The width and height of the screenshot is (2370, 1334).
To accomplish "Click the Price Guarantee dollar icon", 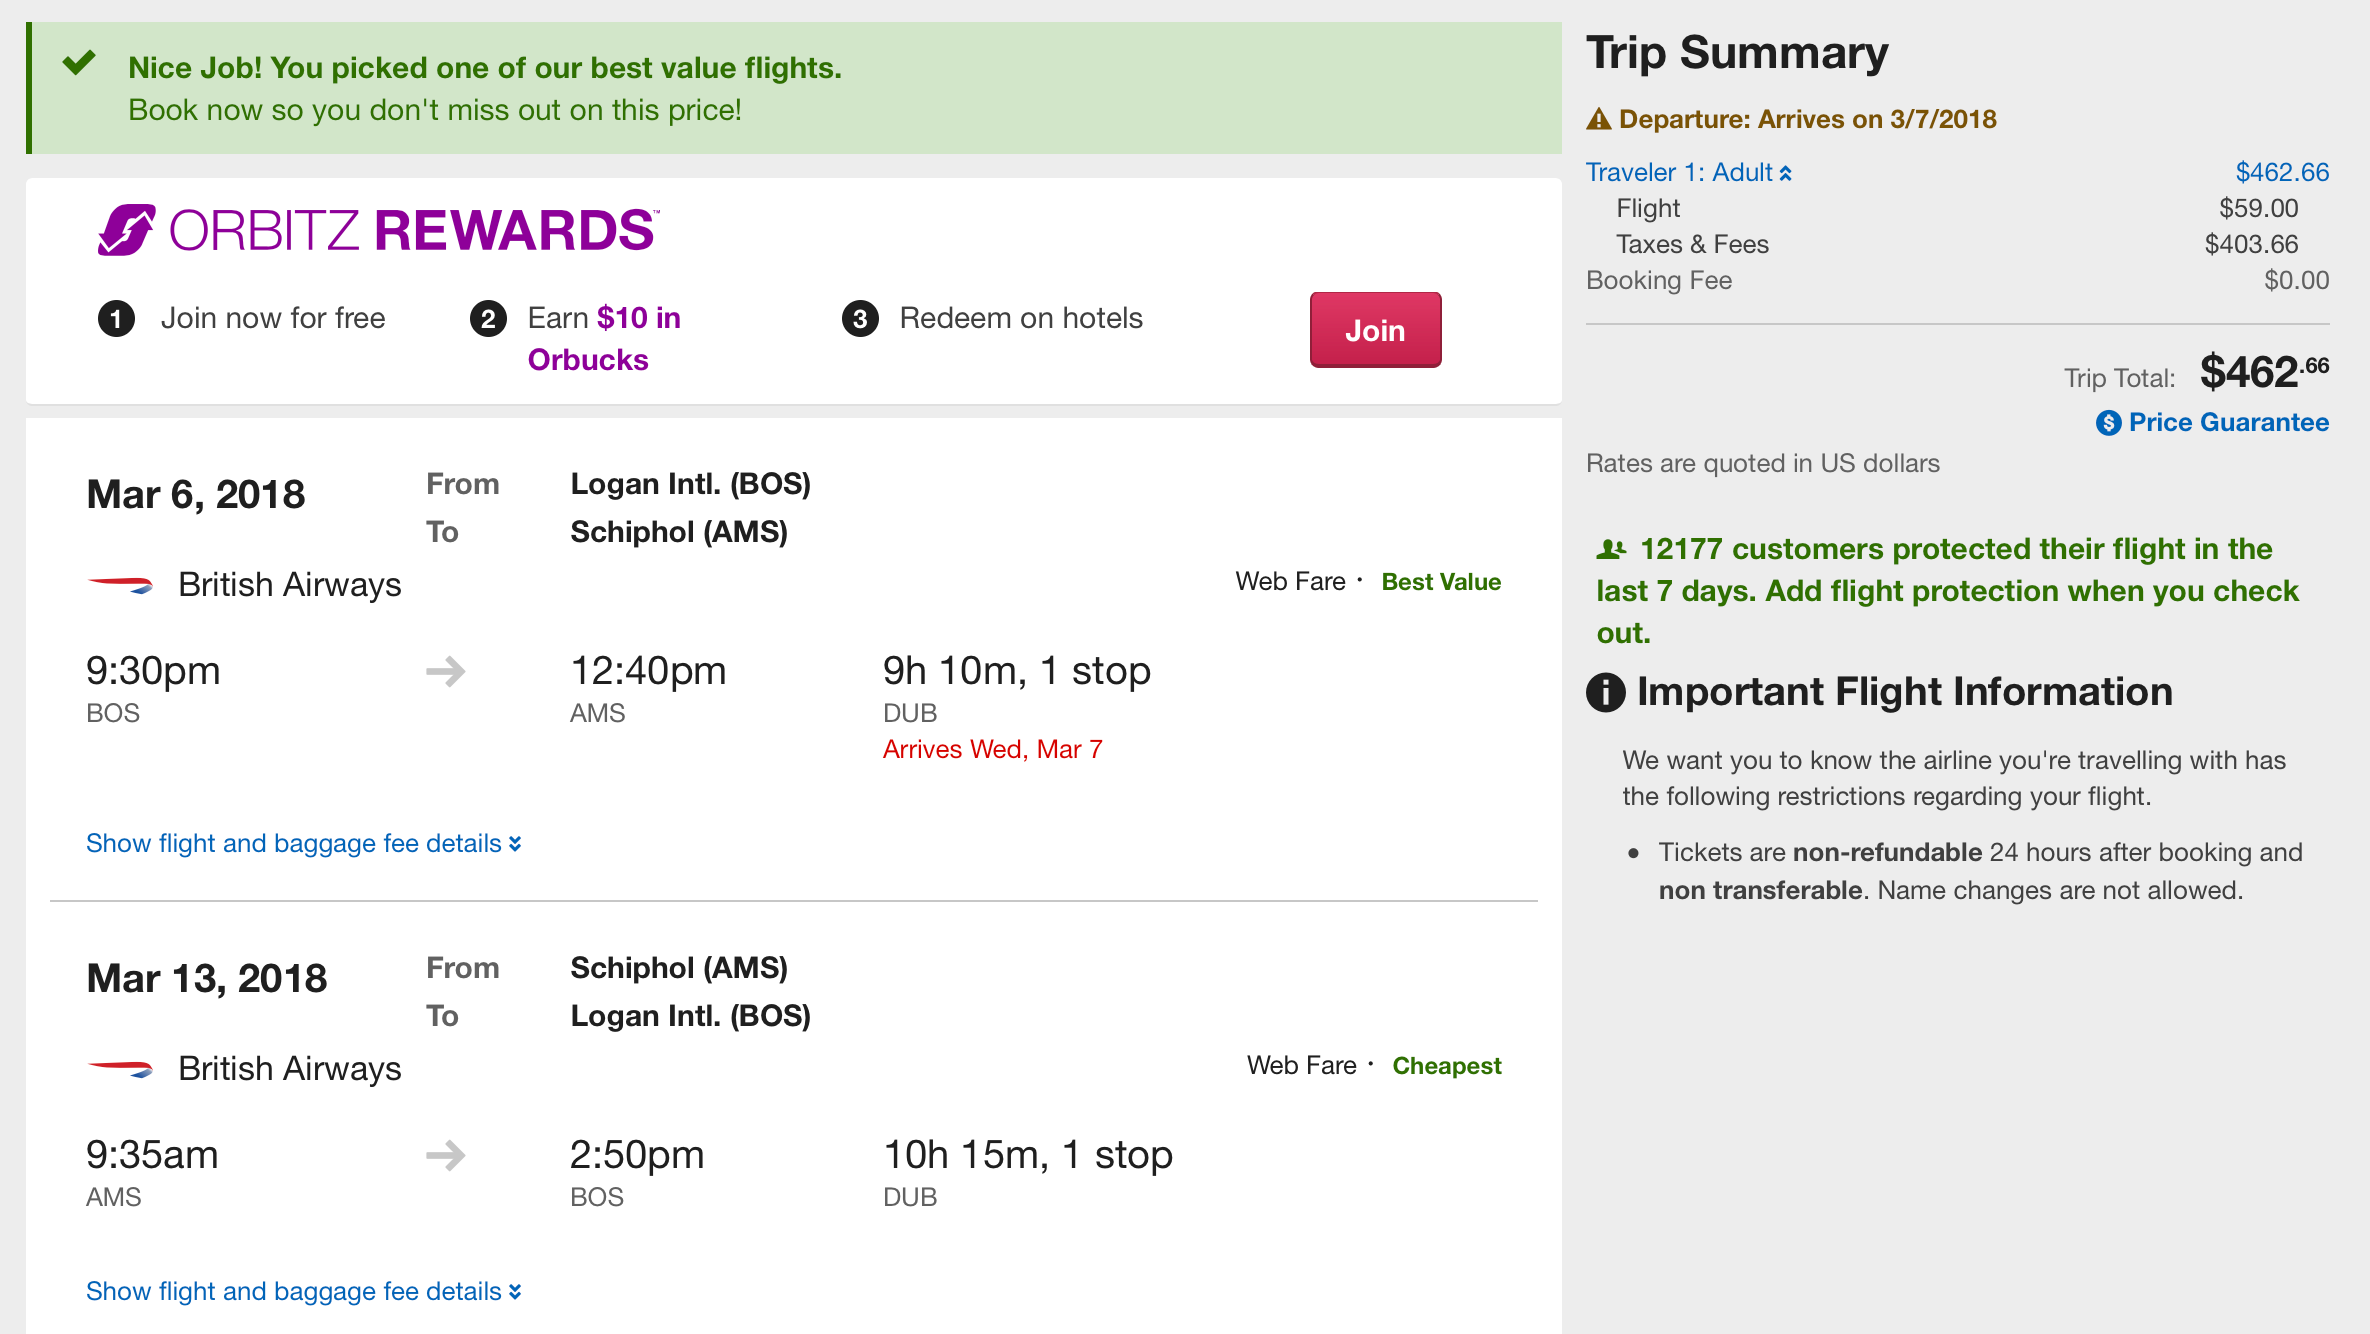I will 2108,423.
